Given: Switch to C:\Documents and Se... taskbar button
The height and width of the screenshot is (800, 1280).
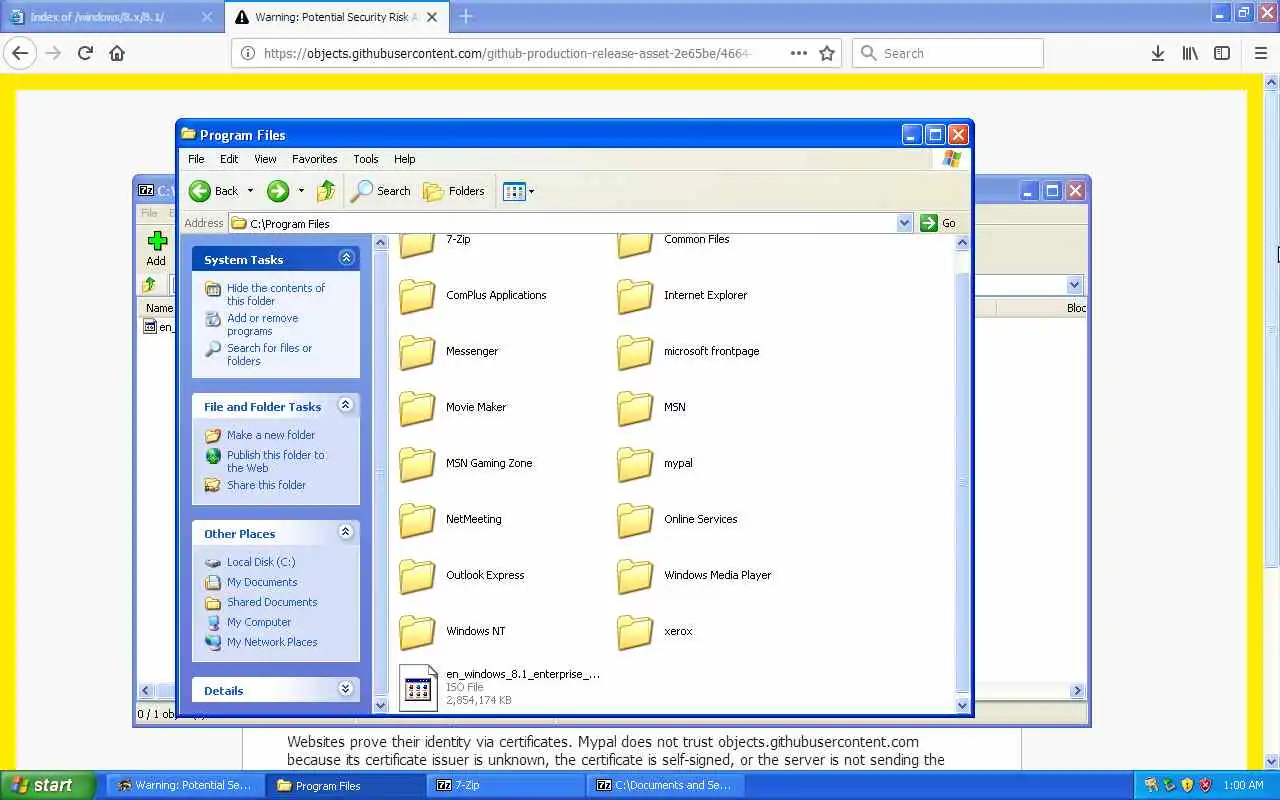Looking at the screenshot, I should click(665, 785).
